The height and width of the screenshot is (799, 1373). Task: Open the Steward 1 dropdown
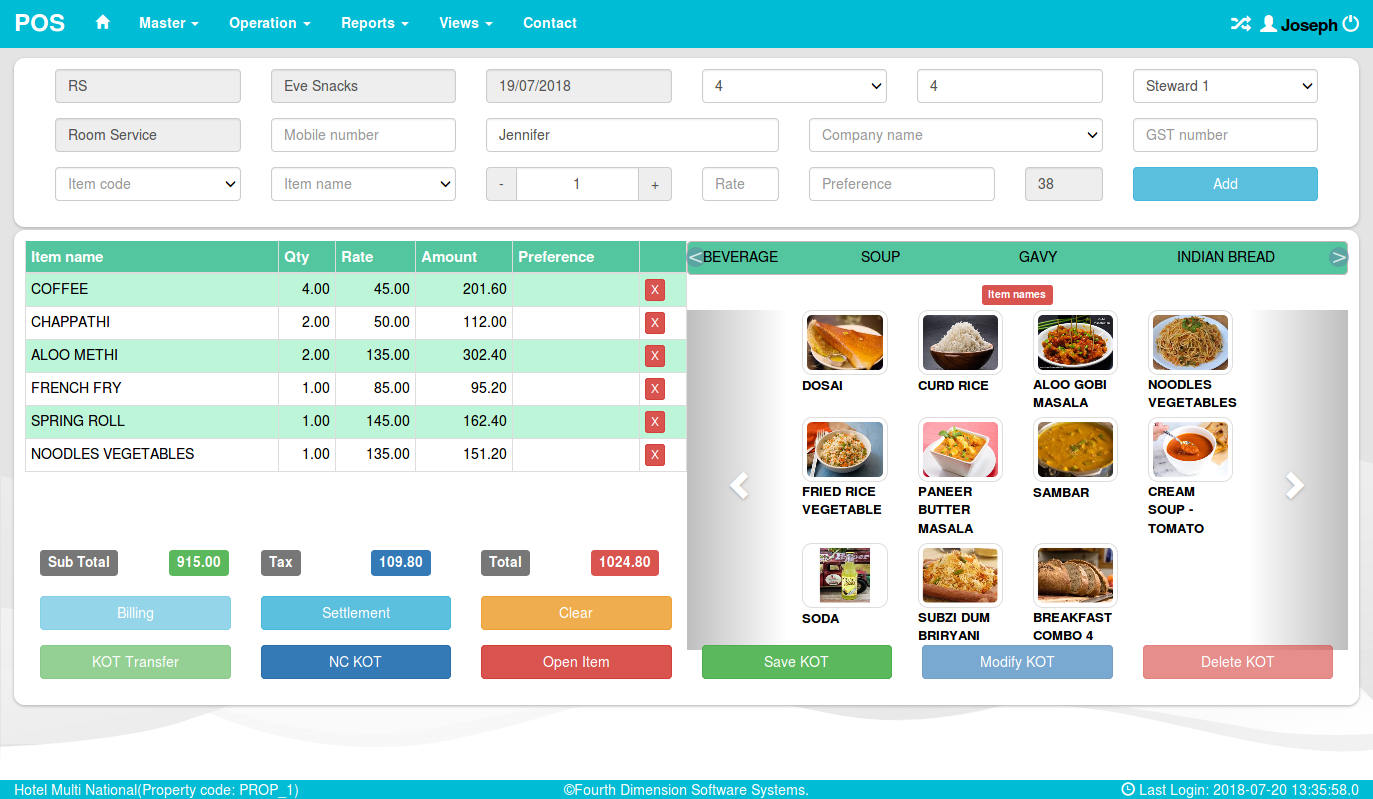point(1225,86)
